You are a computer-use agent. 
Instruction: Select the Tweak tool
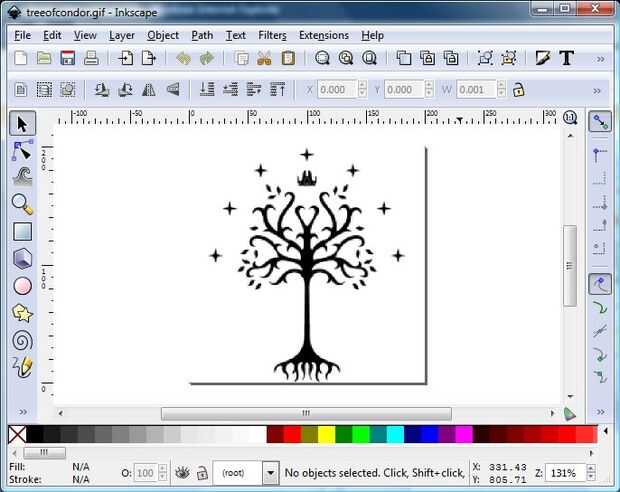[x=22, y=176]
